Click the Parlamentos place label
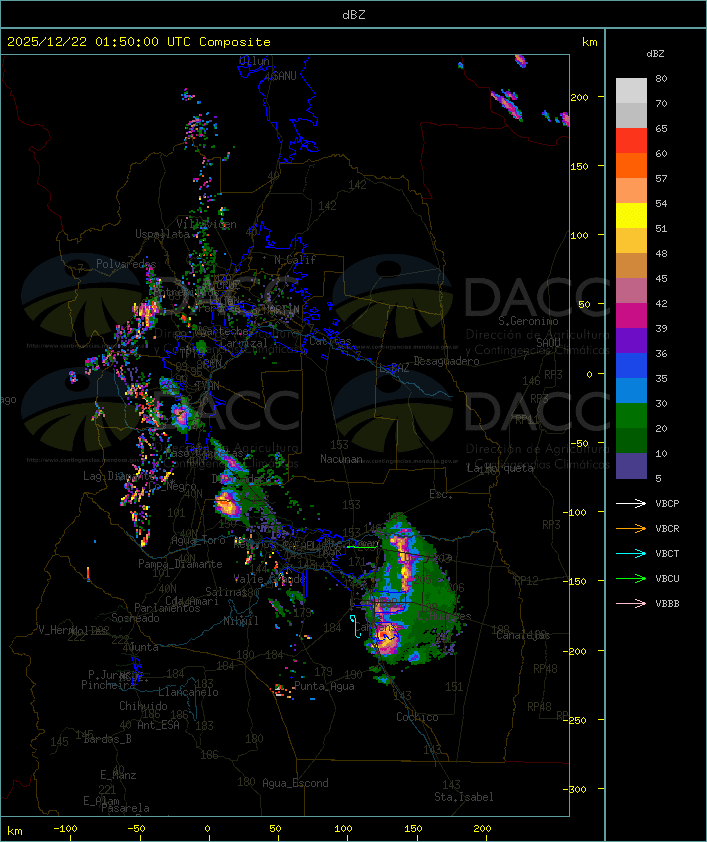This screenshot has height=842, width=707. [x=167, y=608]
